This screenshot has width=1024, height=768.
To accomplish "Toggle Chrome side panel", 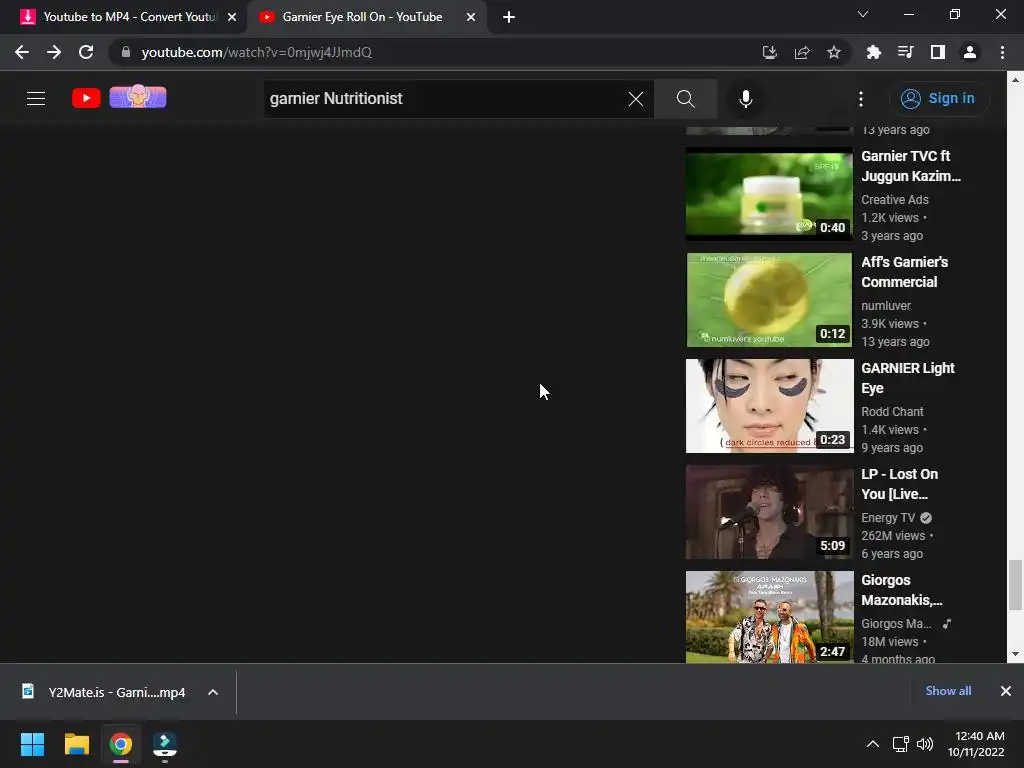I will click(x=938, y=52).
